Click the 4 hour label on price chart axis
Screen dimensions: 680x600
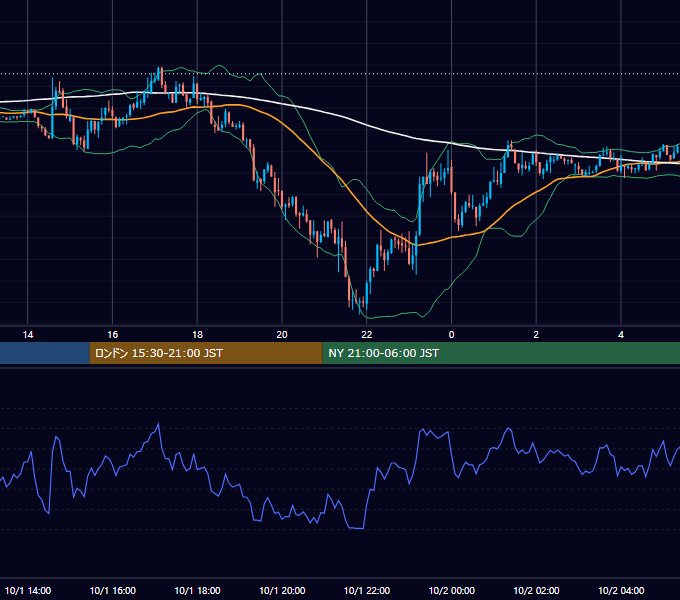[621, 335]
